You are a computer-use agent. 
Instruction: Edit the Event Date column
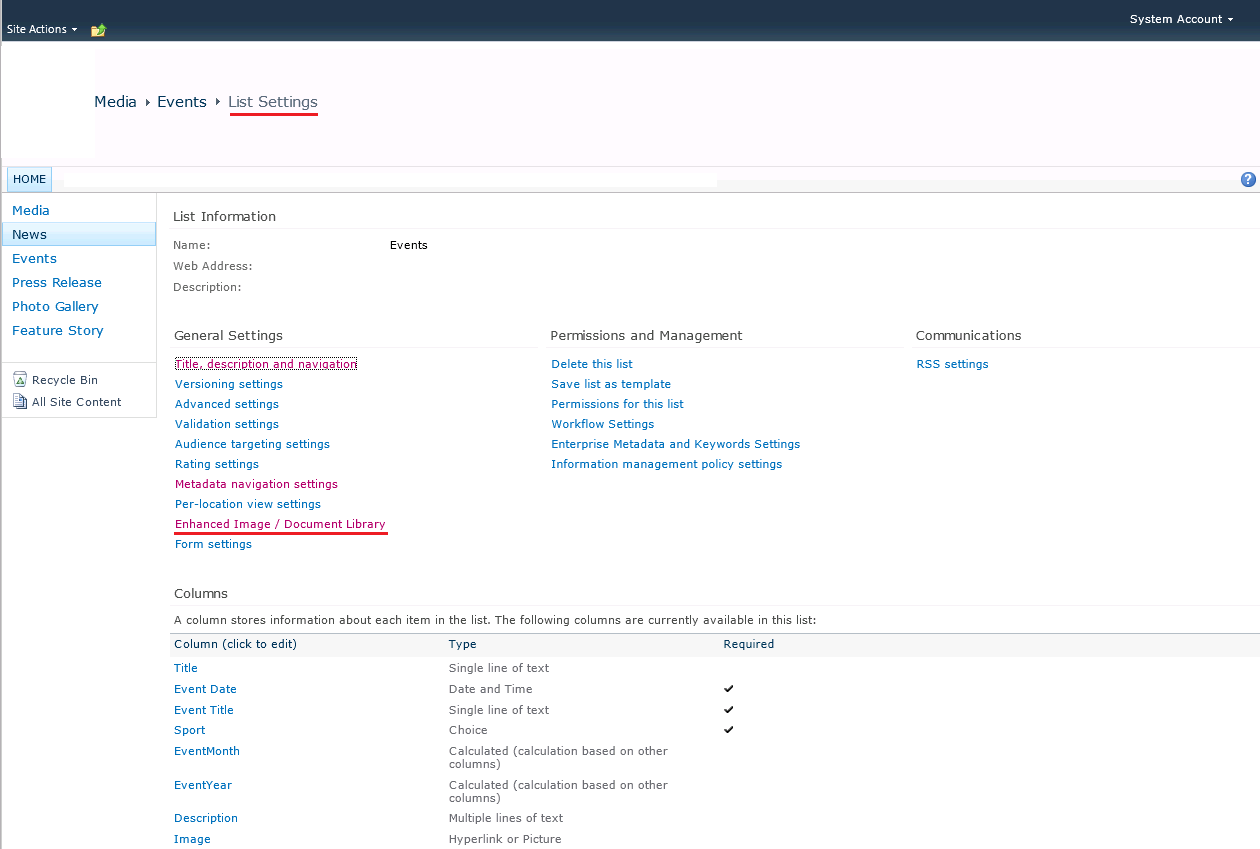tap(205, 689)
